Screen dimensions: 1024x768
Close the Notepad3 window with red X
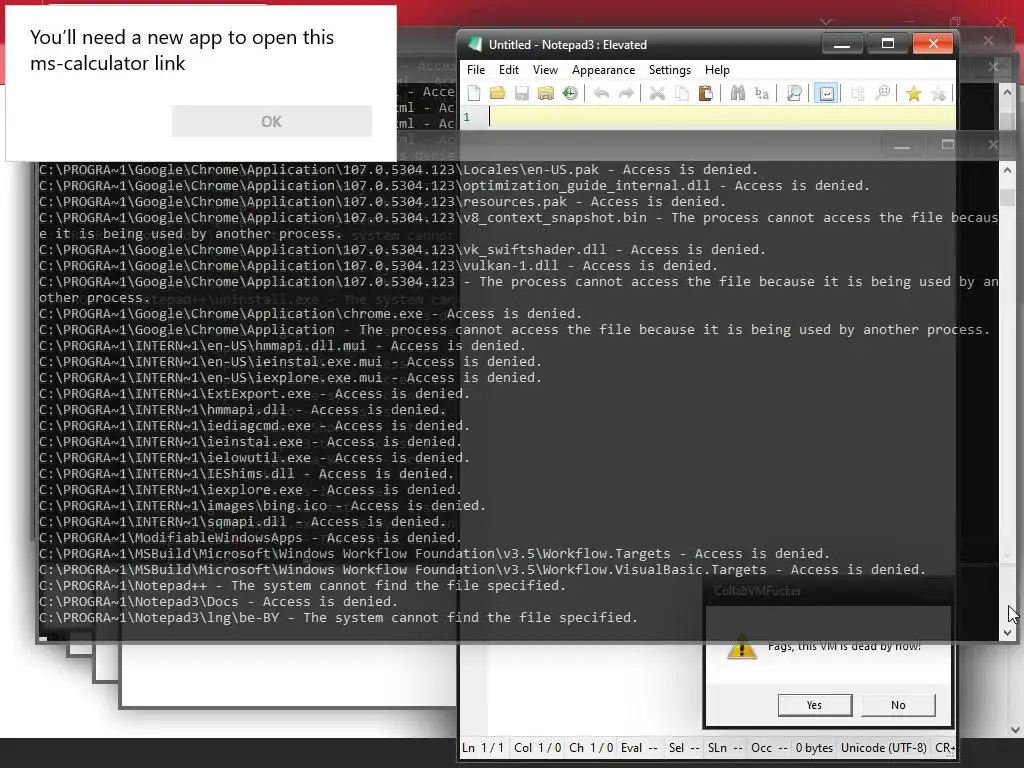pos(933,44)
